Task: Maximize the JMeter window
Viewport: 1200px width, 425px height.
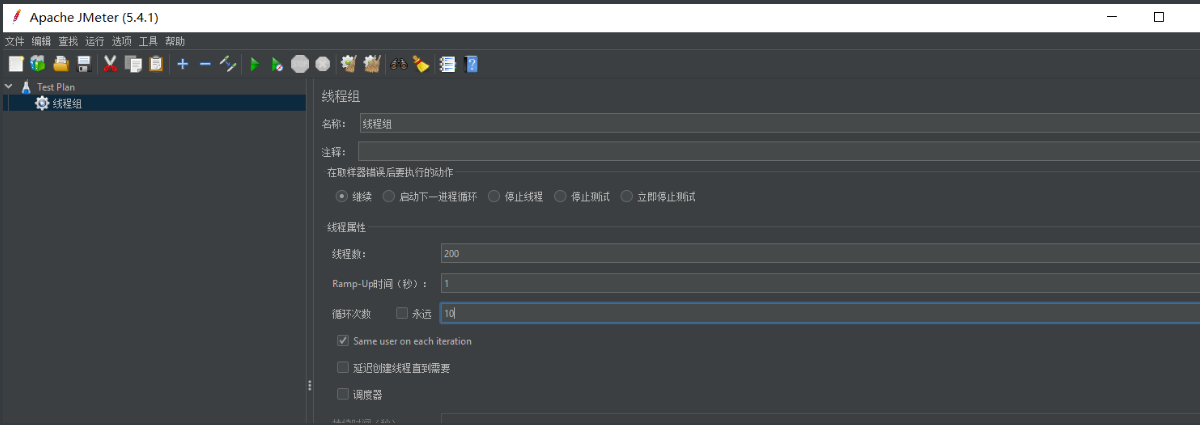Action: click(1159, 17)
